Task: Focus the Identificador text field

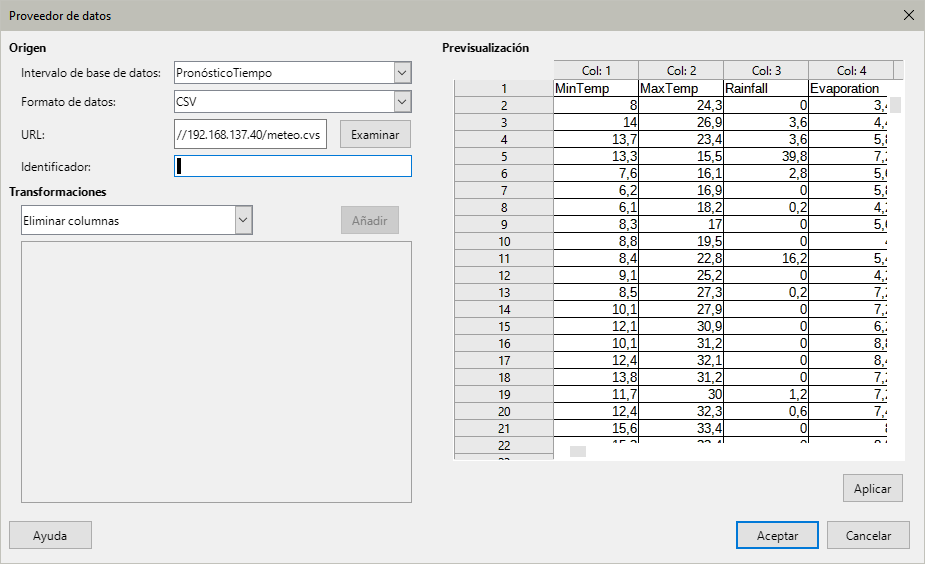Action: (x=293, y=166)
